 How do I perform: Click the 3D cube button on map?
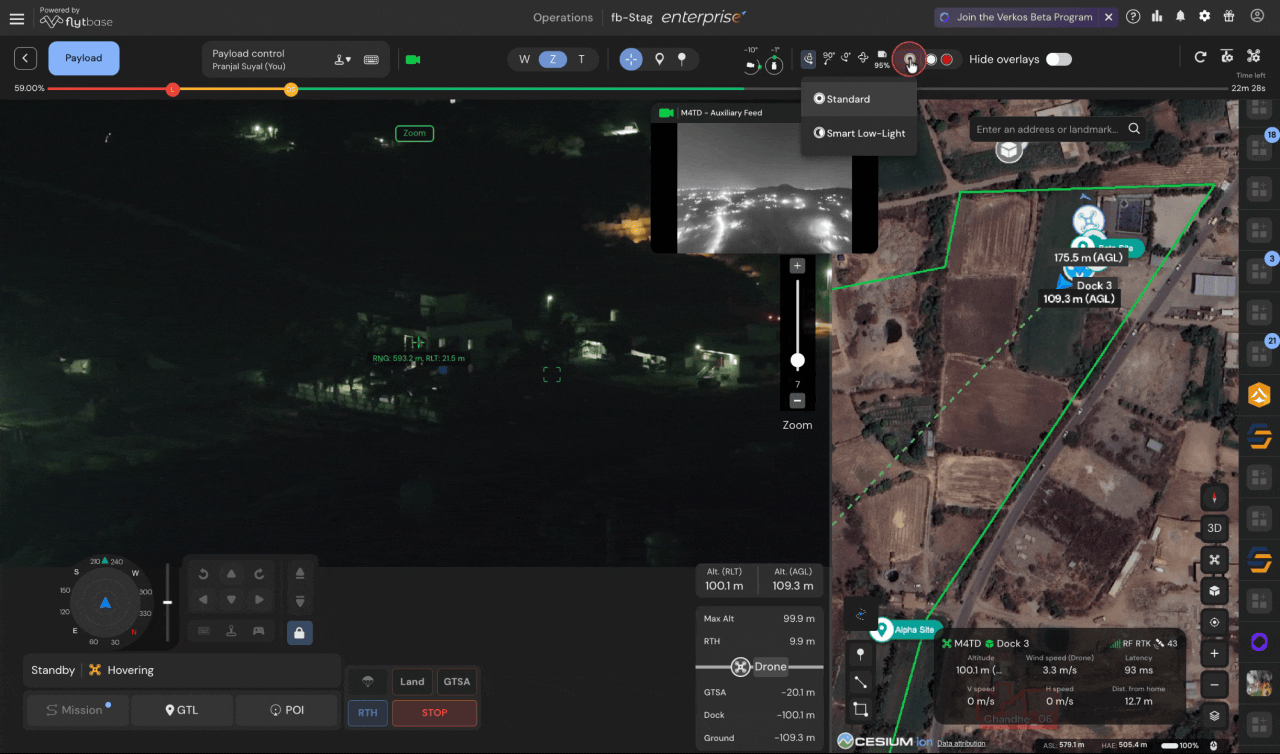point(1215,590)
